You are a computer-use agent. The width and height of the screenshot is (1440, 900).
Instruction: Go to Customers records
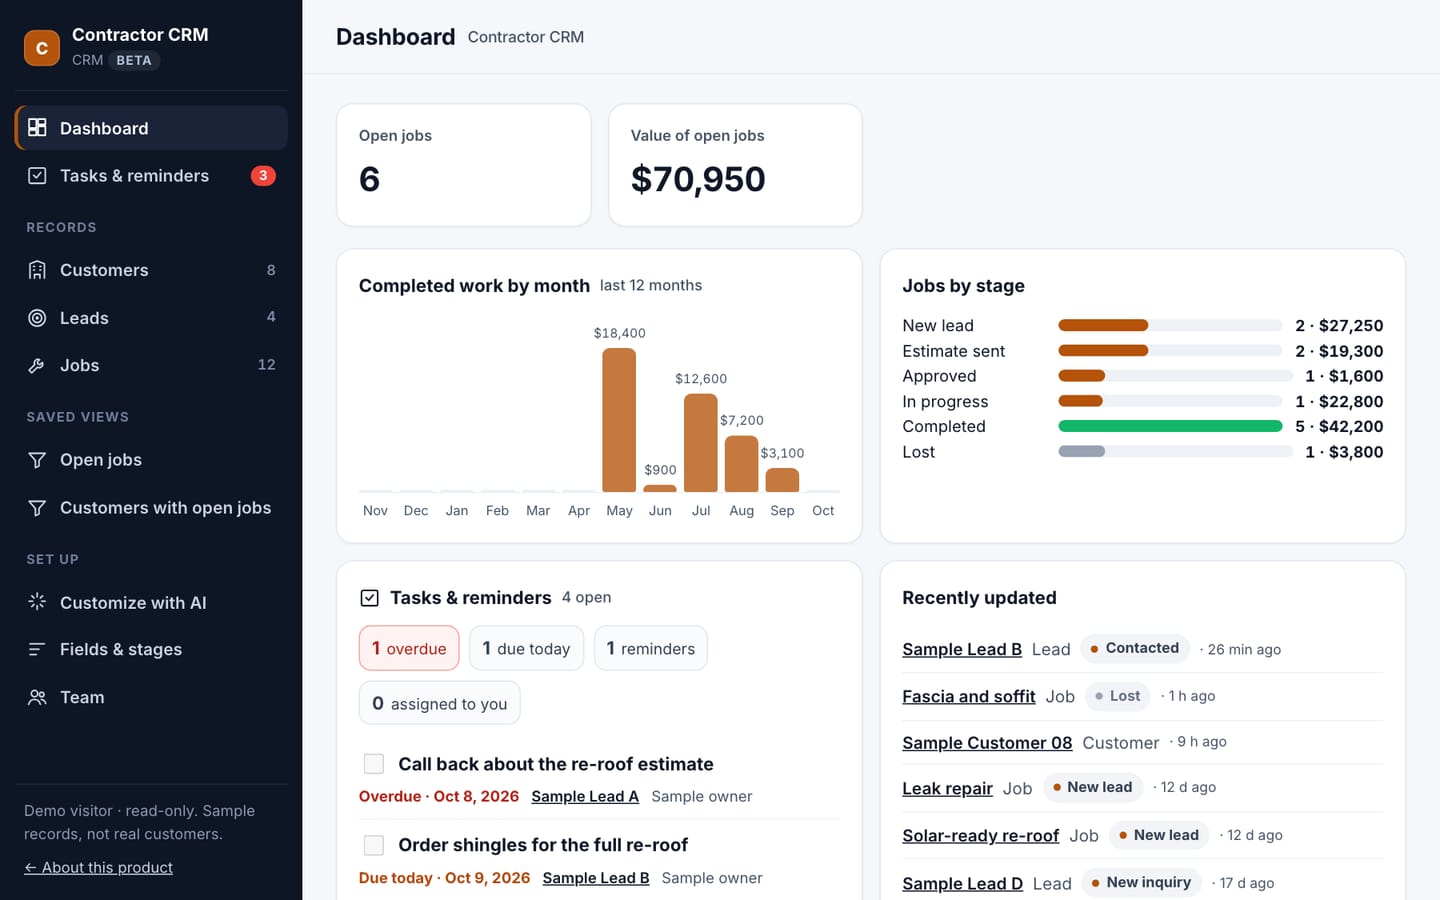(152, 270)
